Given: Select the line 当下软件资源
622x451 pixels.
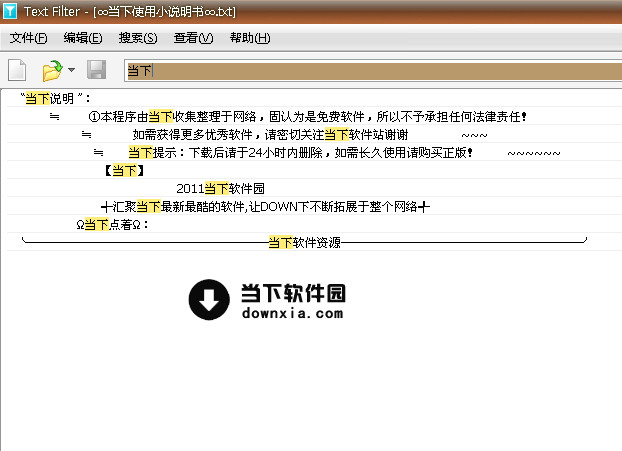Looking at the screenshot, I should pos(315,242).
